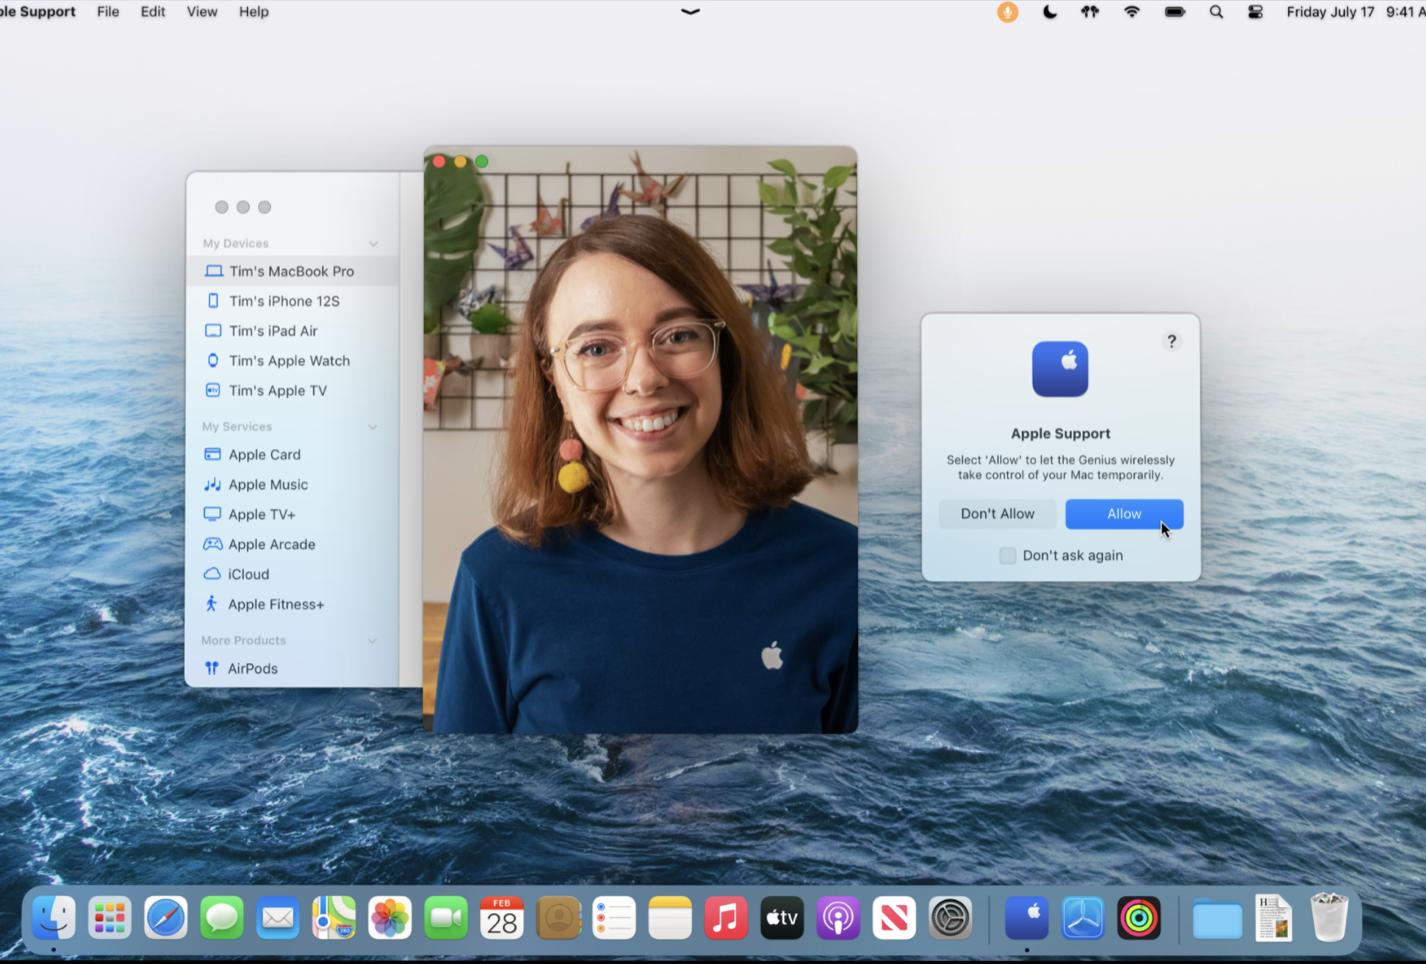
Task: Click the Apple Support app icon in dialog
Action: (x=1060, y=369)
